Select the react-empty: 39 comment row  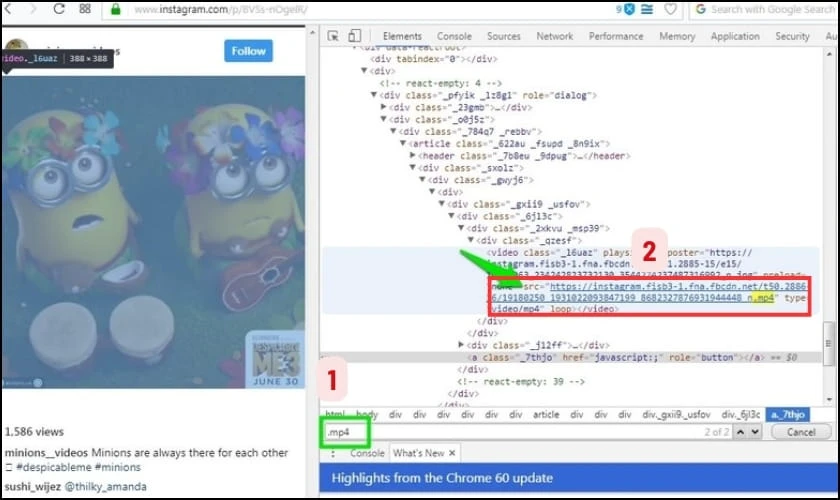pyautogui.click(x=521, y=382)
